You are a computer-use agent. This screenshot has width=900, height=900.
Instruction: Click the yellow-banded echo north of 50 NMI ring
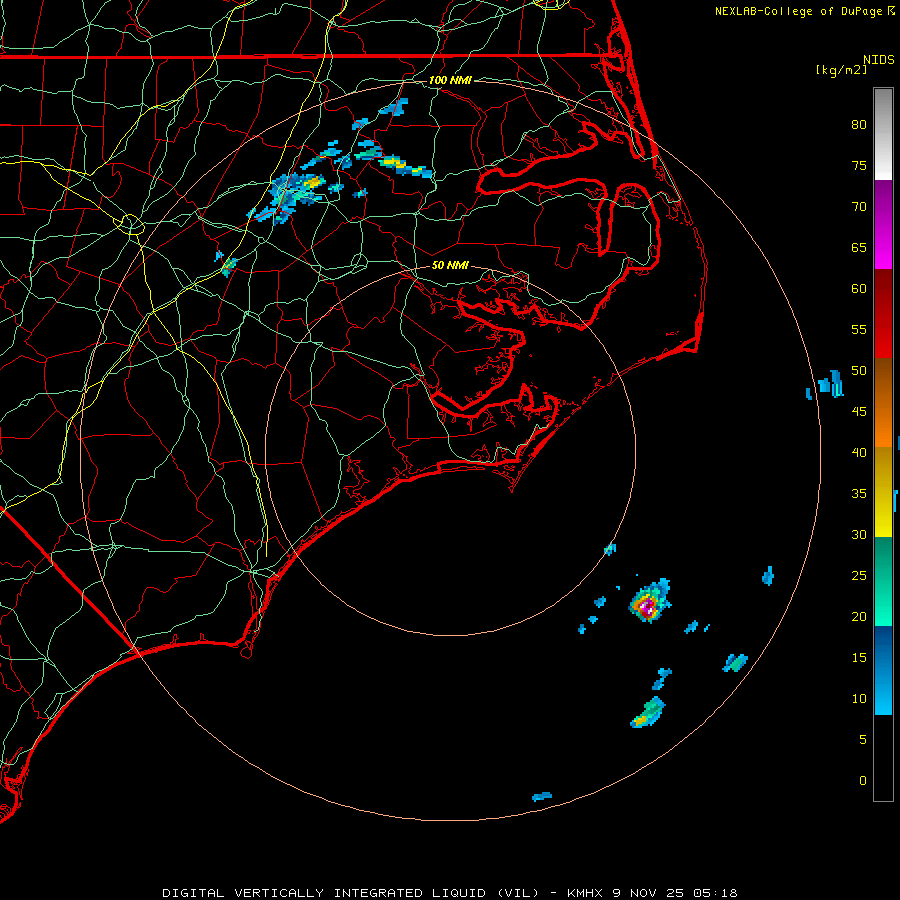(x=405, y=167)
